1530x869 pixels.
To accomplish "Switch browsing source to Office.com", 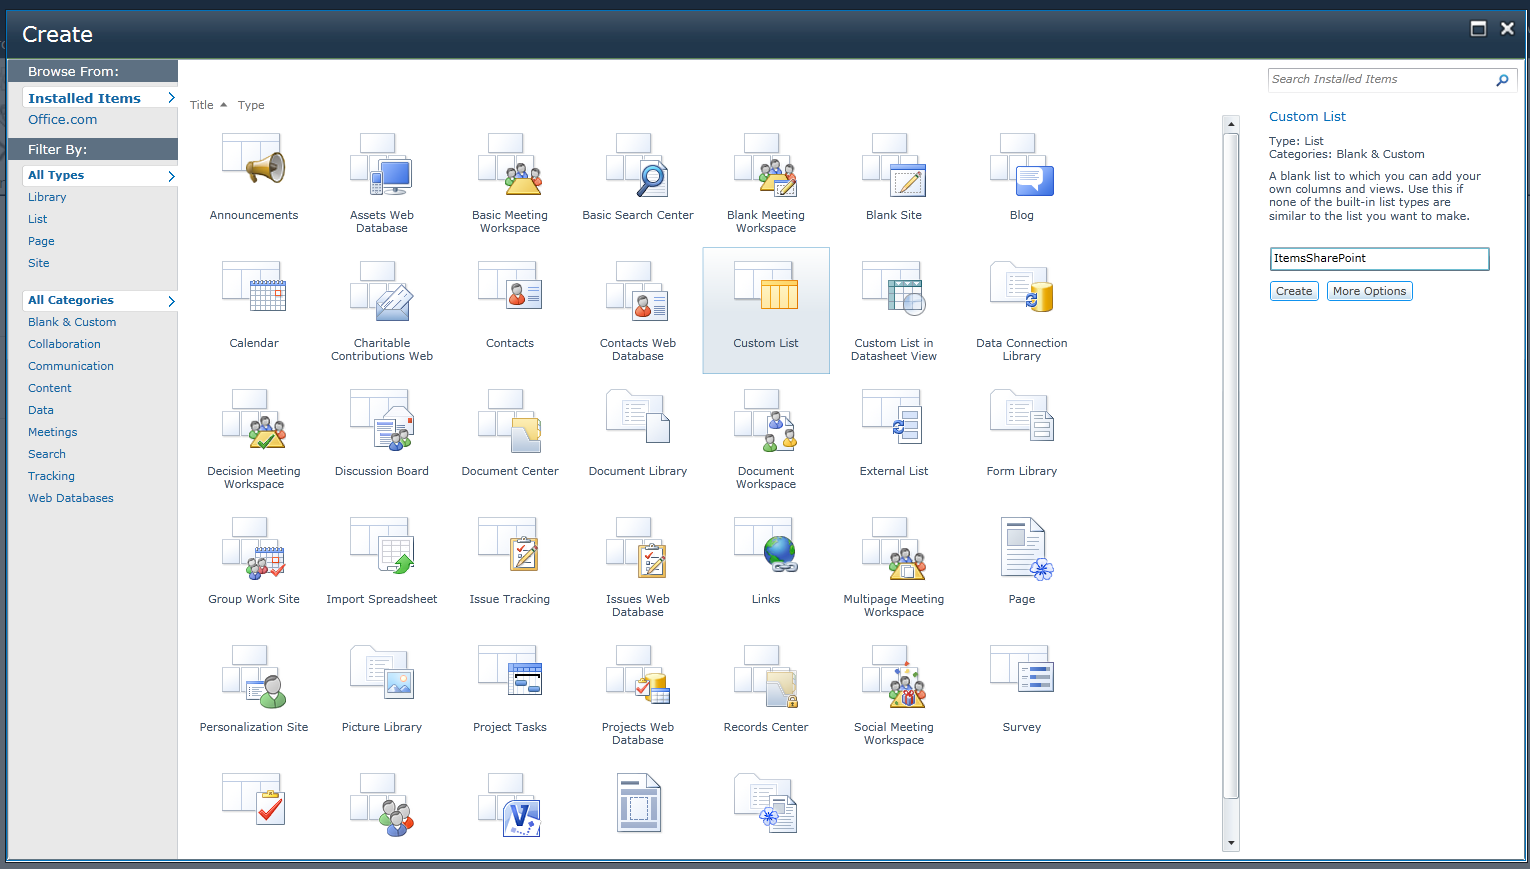I will tap(62, 119).
